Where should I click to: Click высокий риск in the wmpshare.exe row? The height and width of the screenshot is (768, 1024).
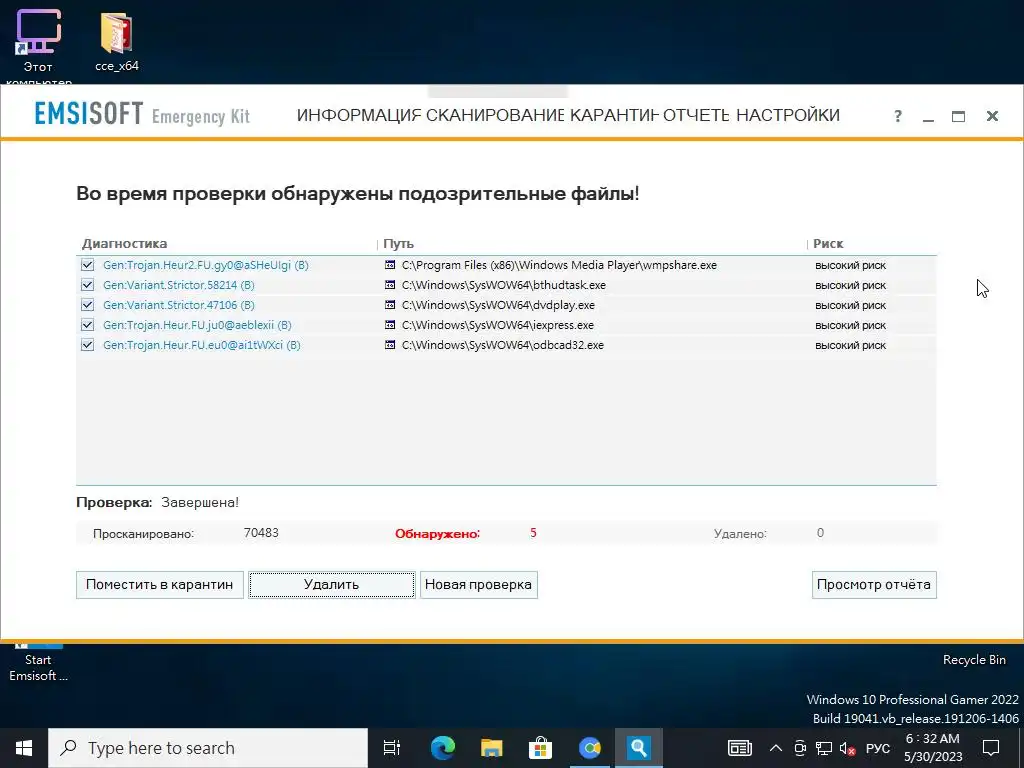[850, 265]
